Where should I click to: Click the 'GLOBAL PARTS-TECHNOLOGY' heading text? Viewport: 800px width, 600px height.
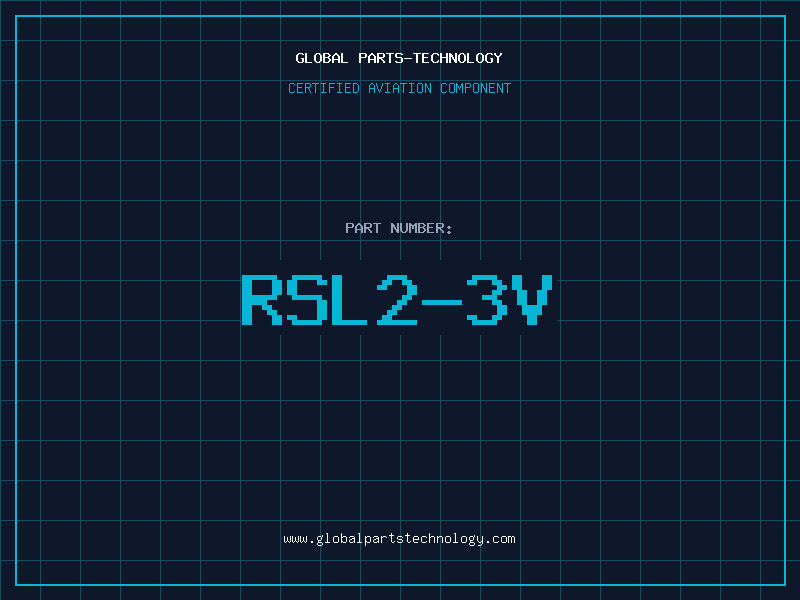[x=399, y=58]
